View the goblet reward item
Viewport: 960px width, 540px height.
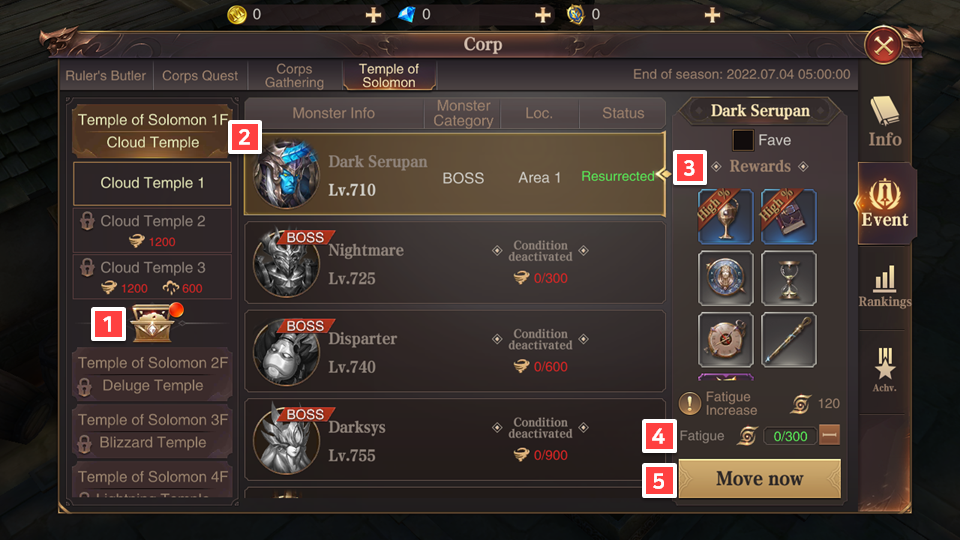coord(726,217)
